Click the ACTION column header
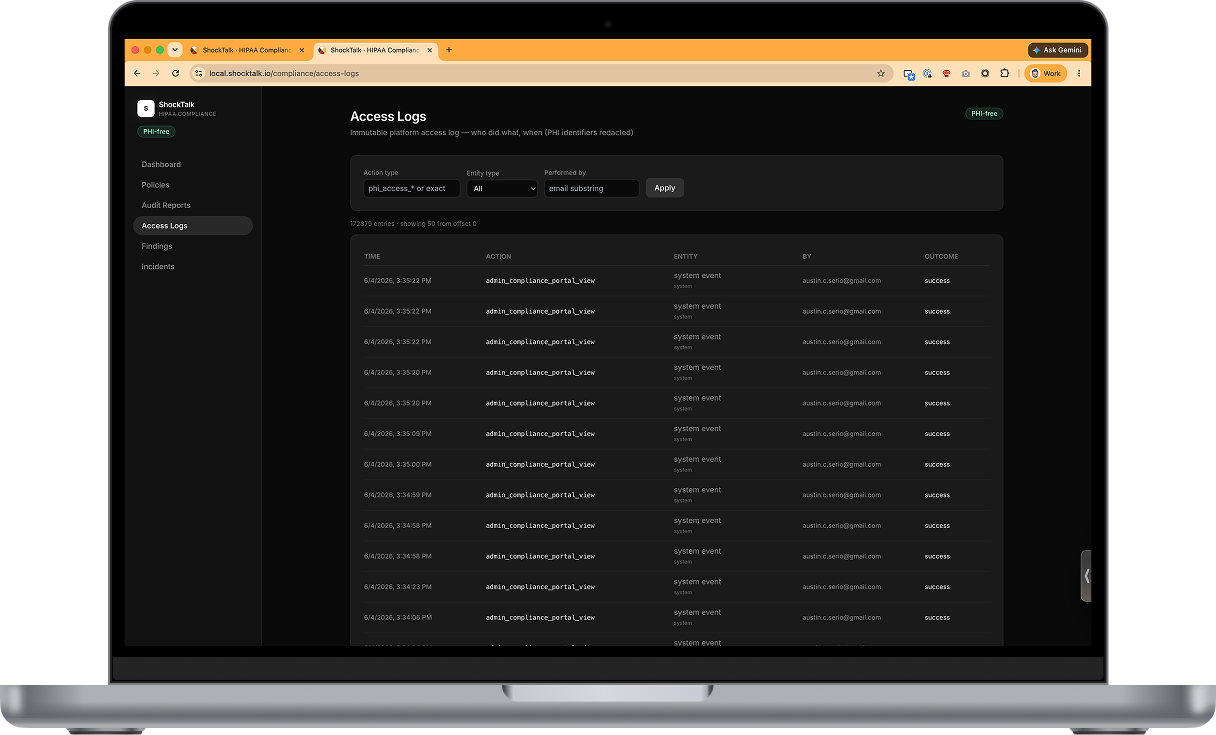Viewport: 1216px width, 735px height. [498, 257]
